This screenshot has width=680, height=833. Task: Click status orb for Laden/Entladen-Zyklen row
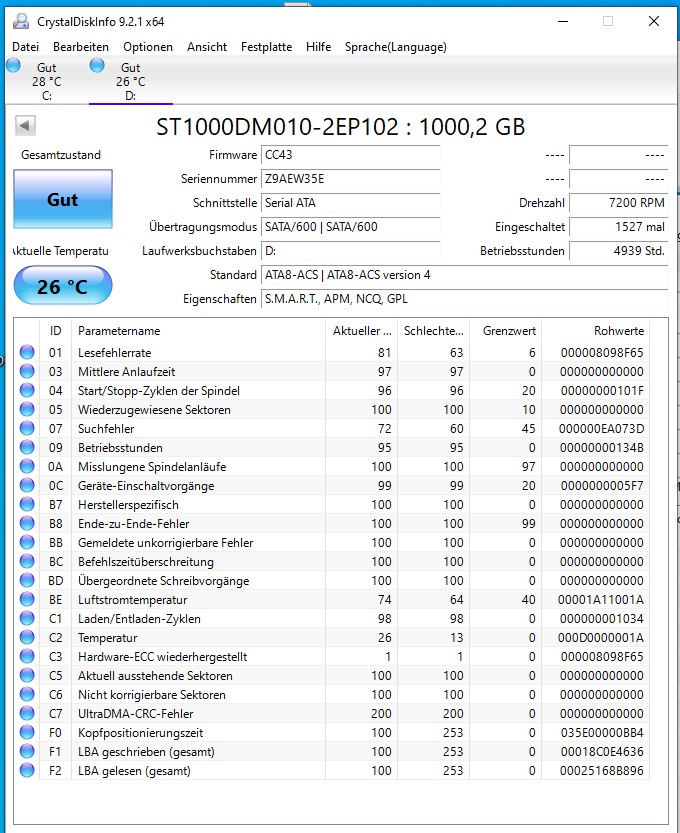point(27,618)
